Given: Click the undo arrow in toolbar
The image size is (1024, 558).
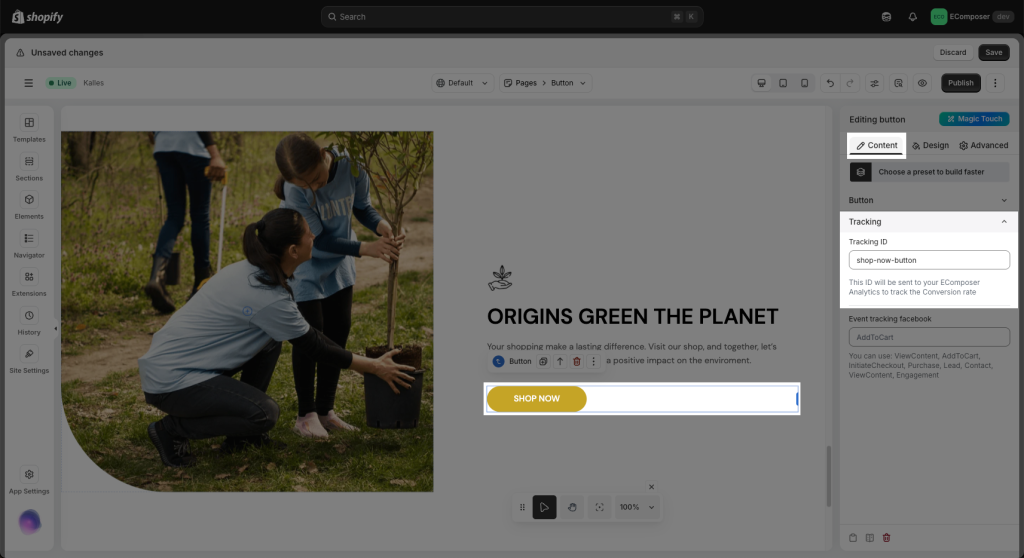Looking at the screenshot, I should pyautogui.click(x=829, y=83).
